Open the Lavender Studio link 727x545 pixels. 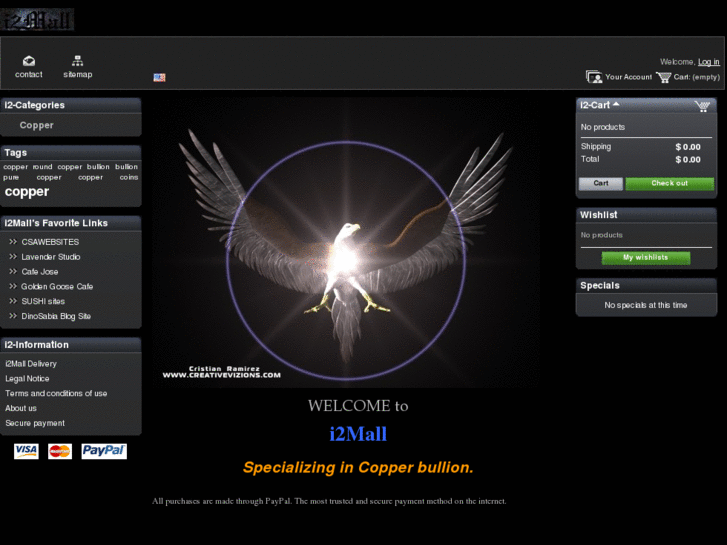tap(51, 257)
